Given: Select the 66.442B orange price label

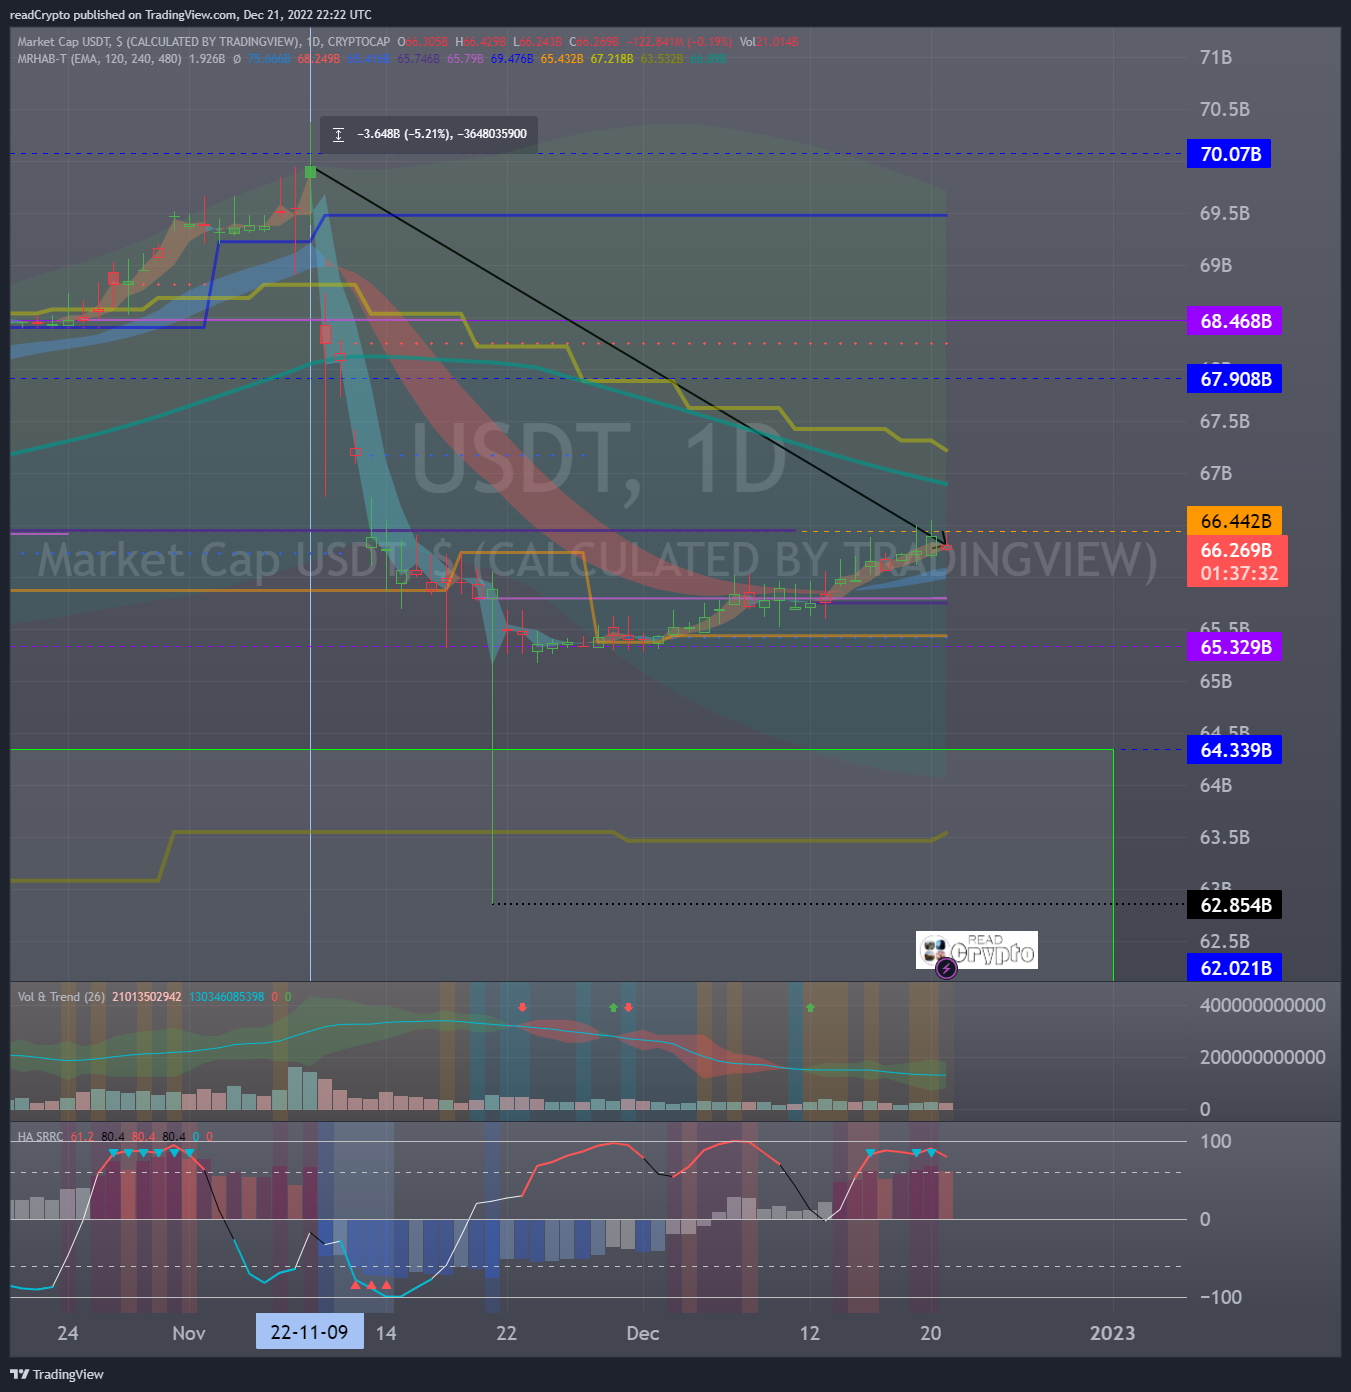Looking at the screenshot, I should point(1234,521).
